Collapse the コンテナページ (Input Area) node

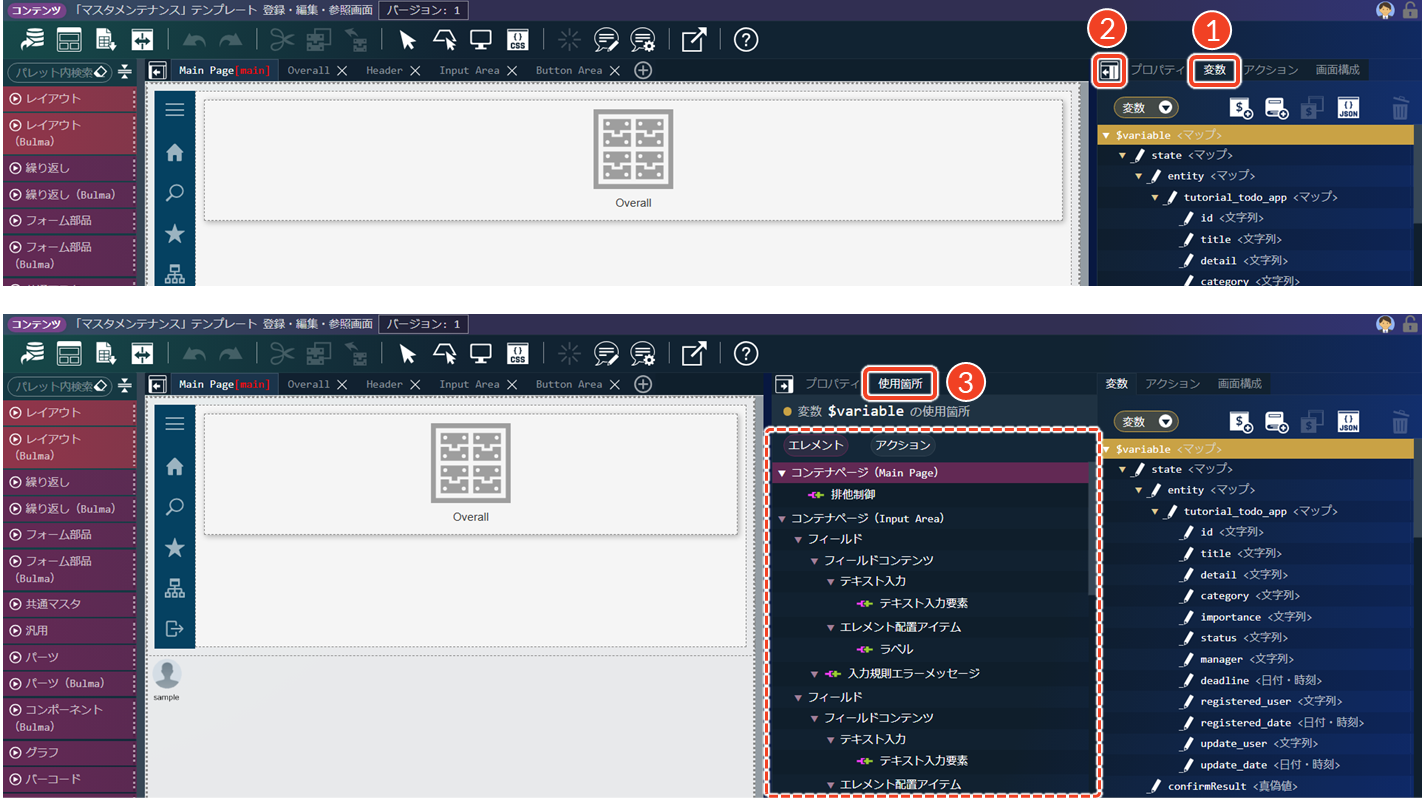782,519
